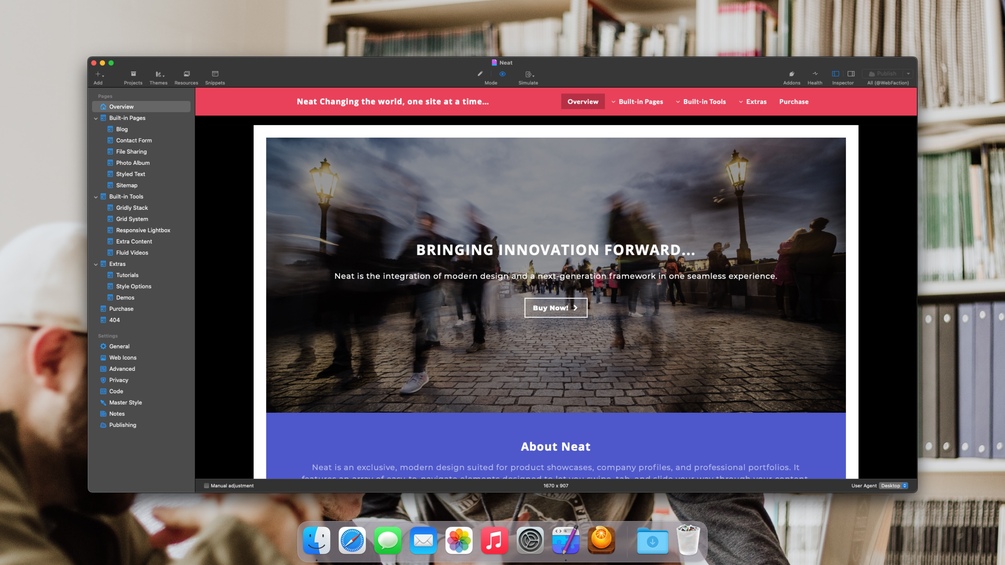Select the Tutorials page
This screenshot has width=1005, height=565.
coord(127,275)
